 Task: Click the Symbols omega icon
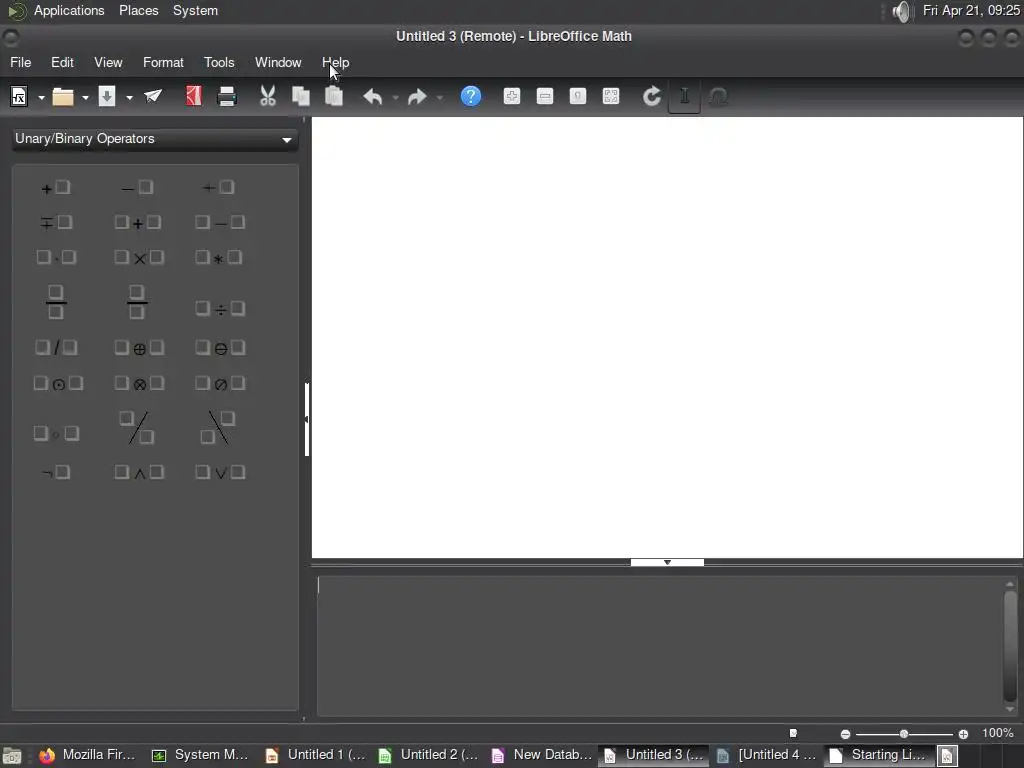pyautogui.click(x=718, y=97)
